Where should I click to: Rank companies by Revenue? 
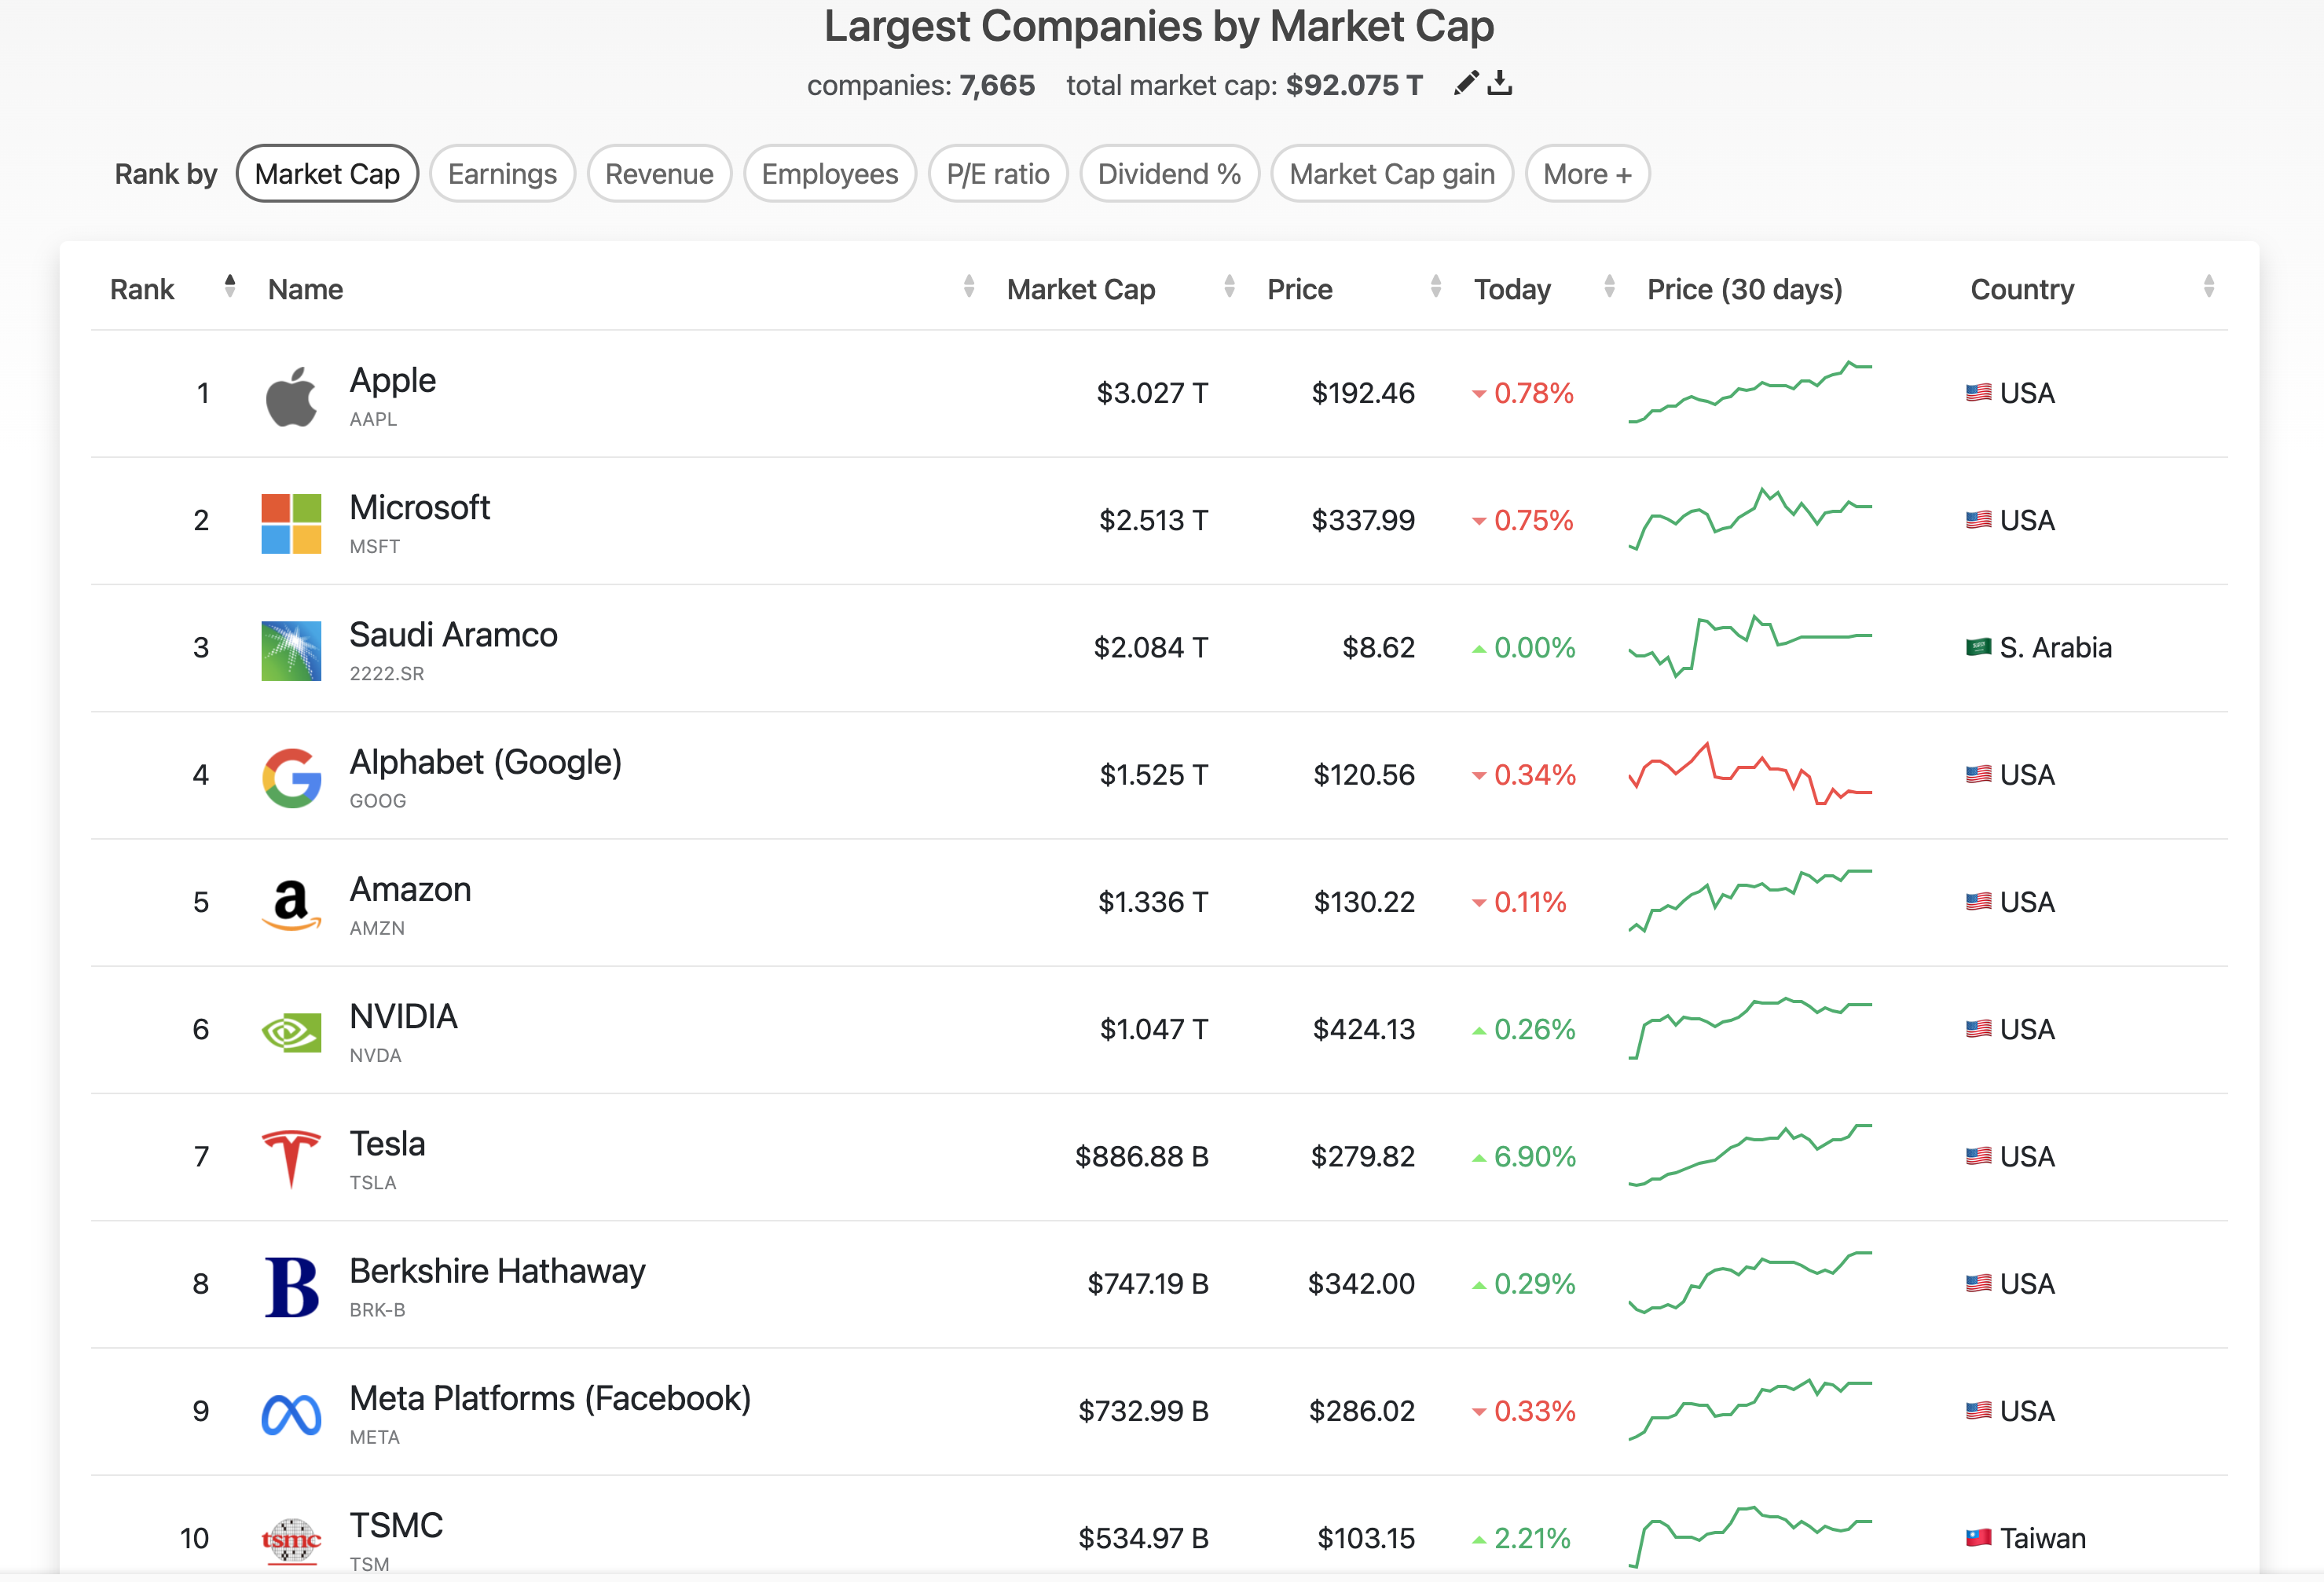tap(659, 174)
